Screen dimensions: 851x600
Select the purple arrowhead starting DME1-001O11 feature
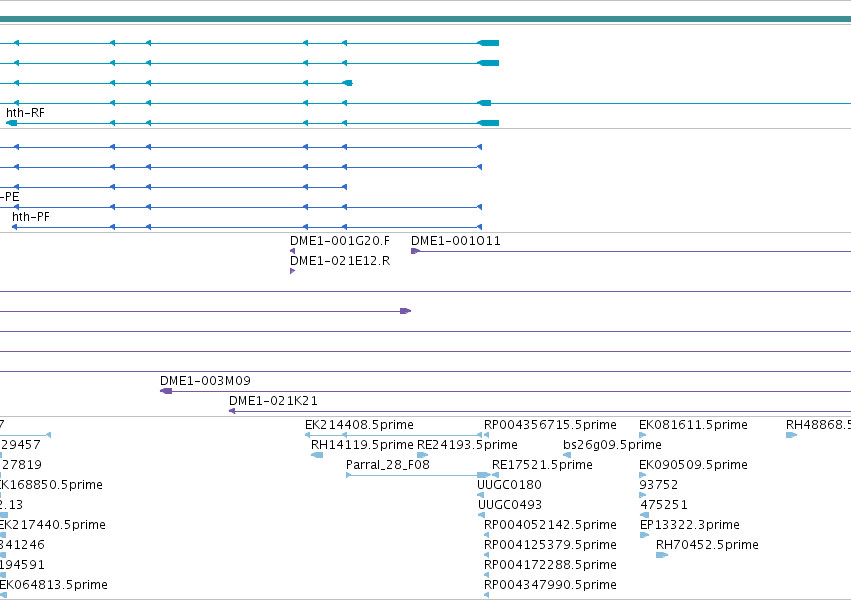415,251
